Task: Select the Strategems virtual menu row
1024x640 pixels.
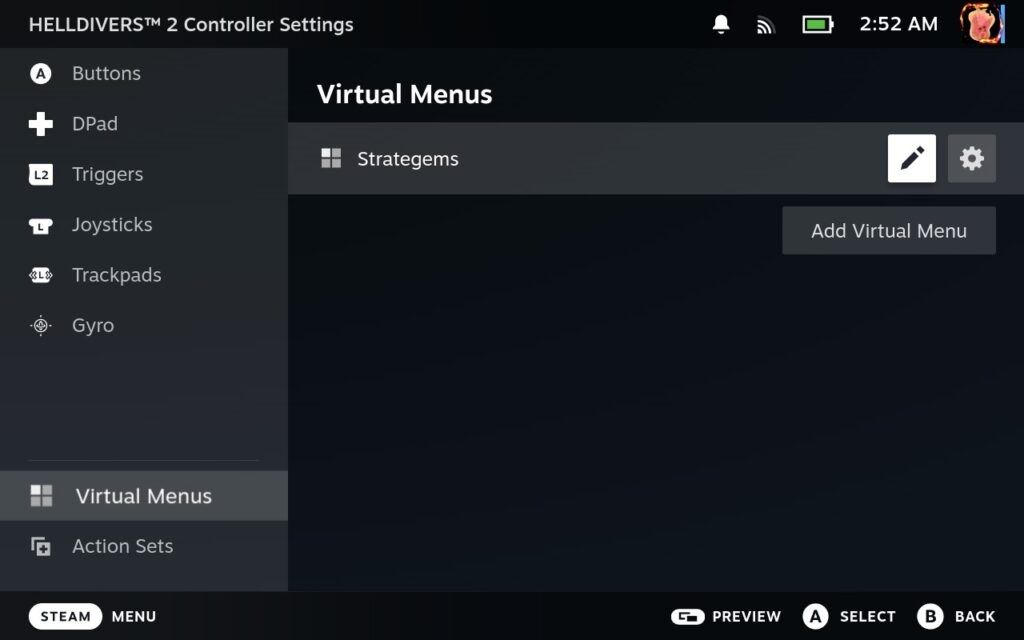Action: [656, 159]
